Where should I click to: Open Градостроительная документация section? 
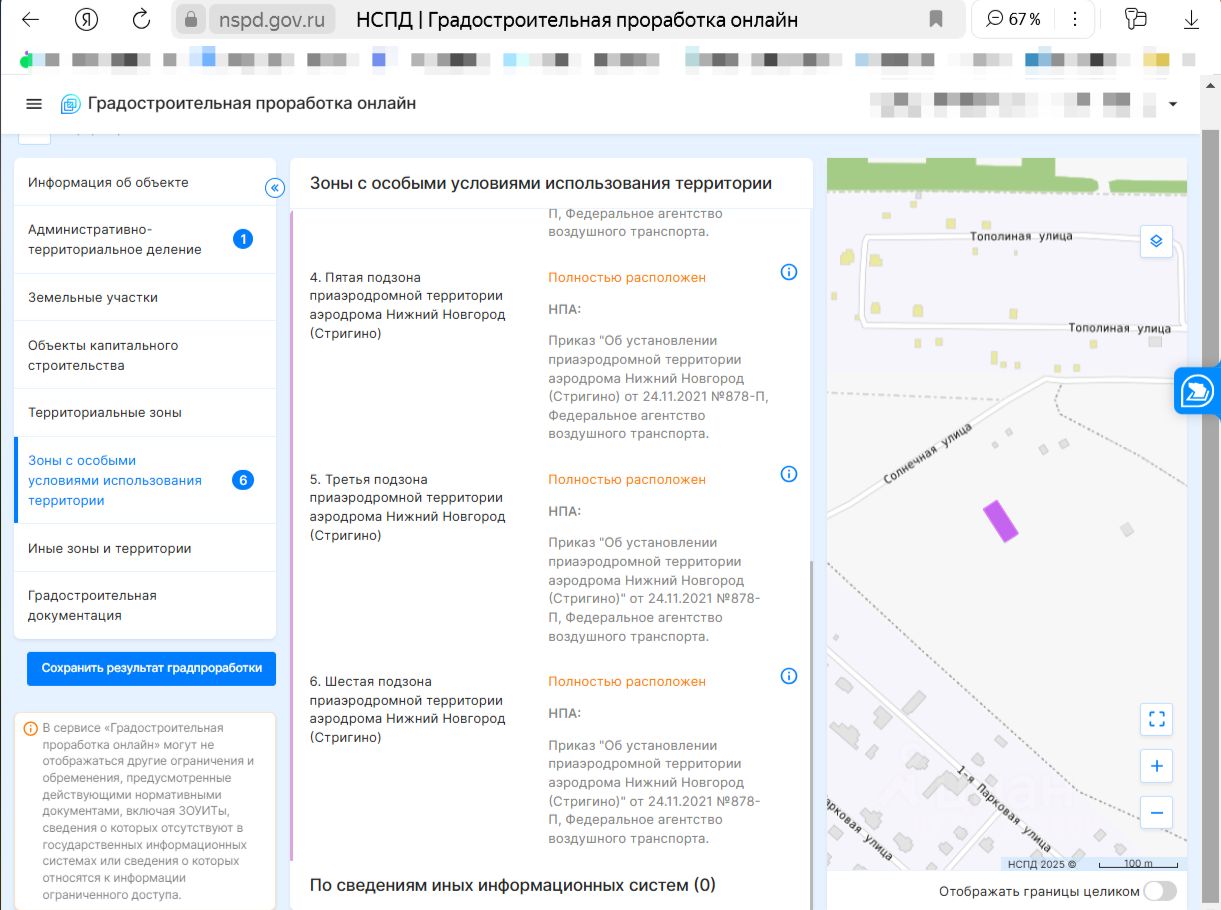click(x=145, y=605)
